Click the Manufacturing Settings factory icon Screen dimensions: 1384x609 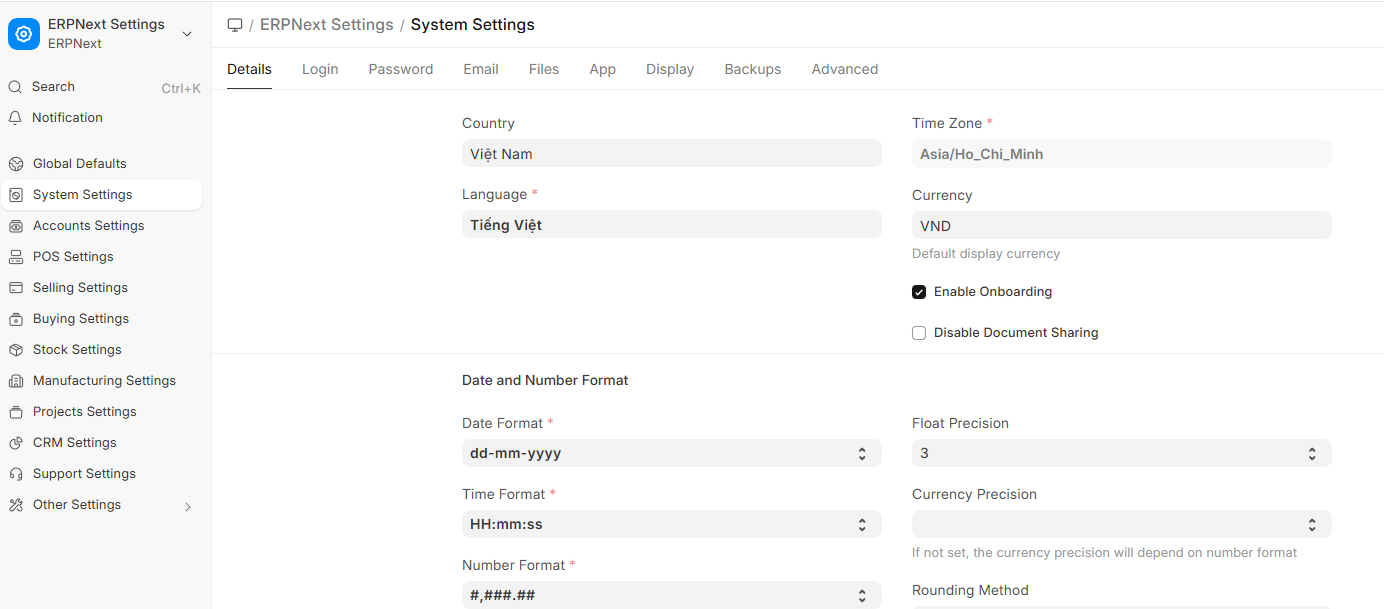pyautogui.click(x=16, y=381)
